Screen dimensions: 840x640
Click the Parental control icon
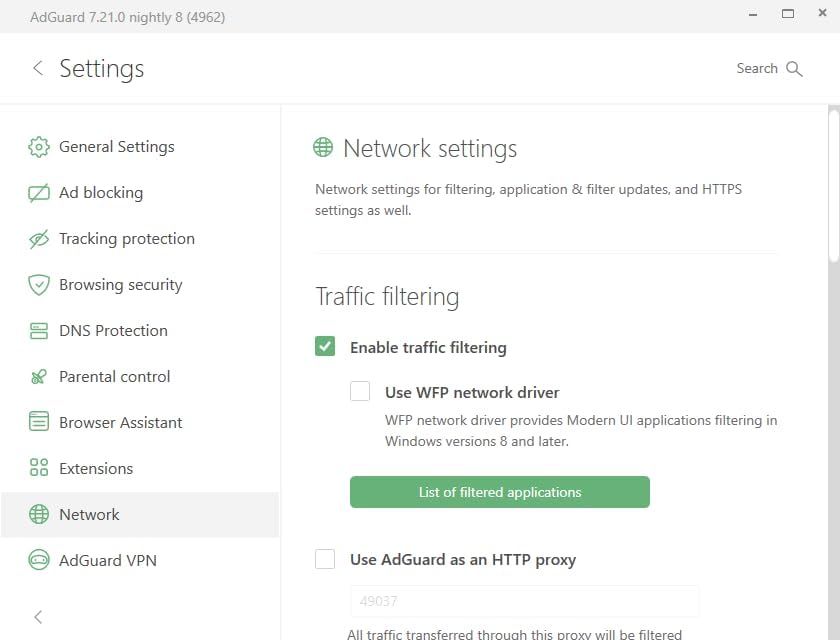pyautogui.click(x=39, y=377)
